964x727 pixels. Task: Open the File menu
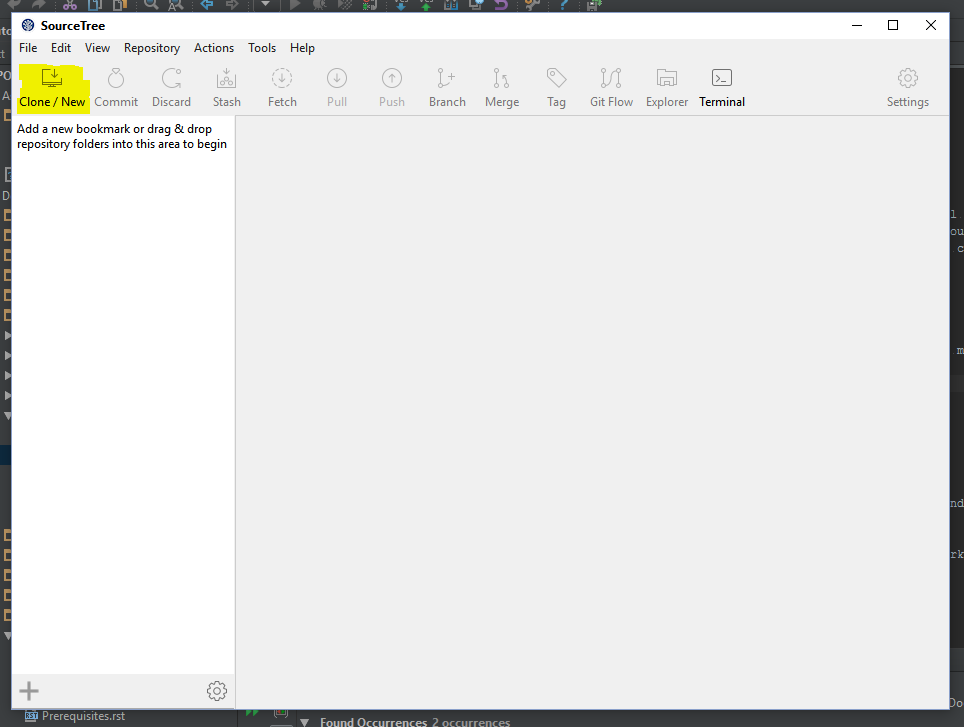point(28,48)
